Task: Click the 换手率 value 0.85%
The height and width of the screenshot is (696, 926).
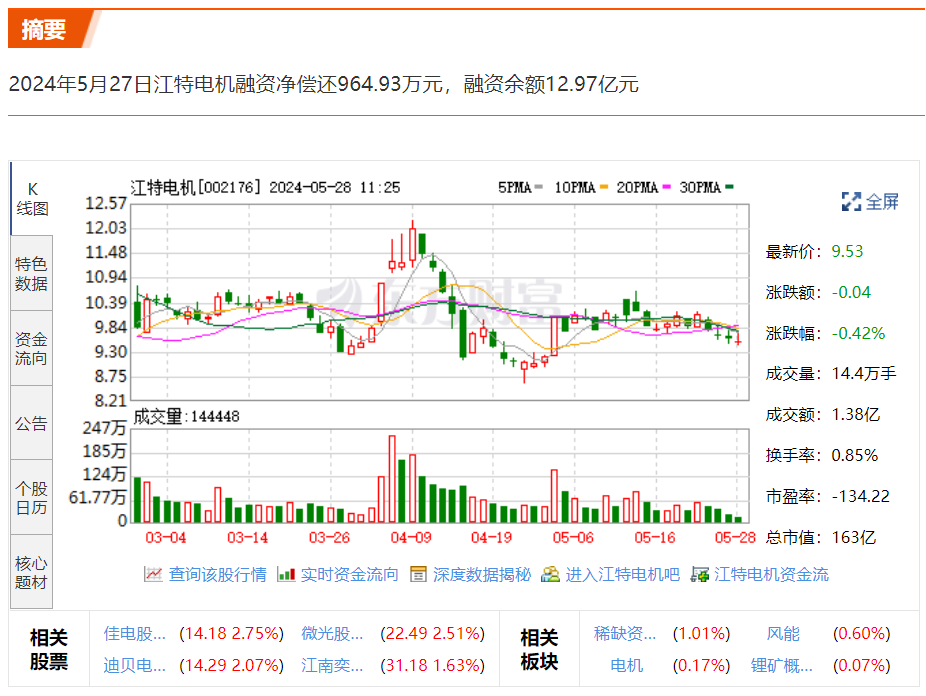Action: point(855,455)
